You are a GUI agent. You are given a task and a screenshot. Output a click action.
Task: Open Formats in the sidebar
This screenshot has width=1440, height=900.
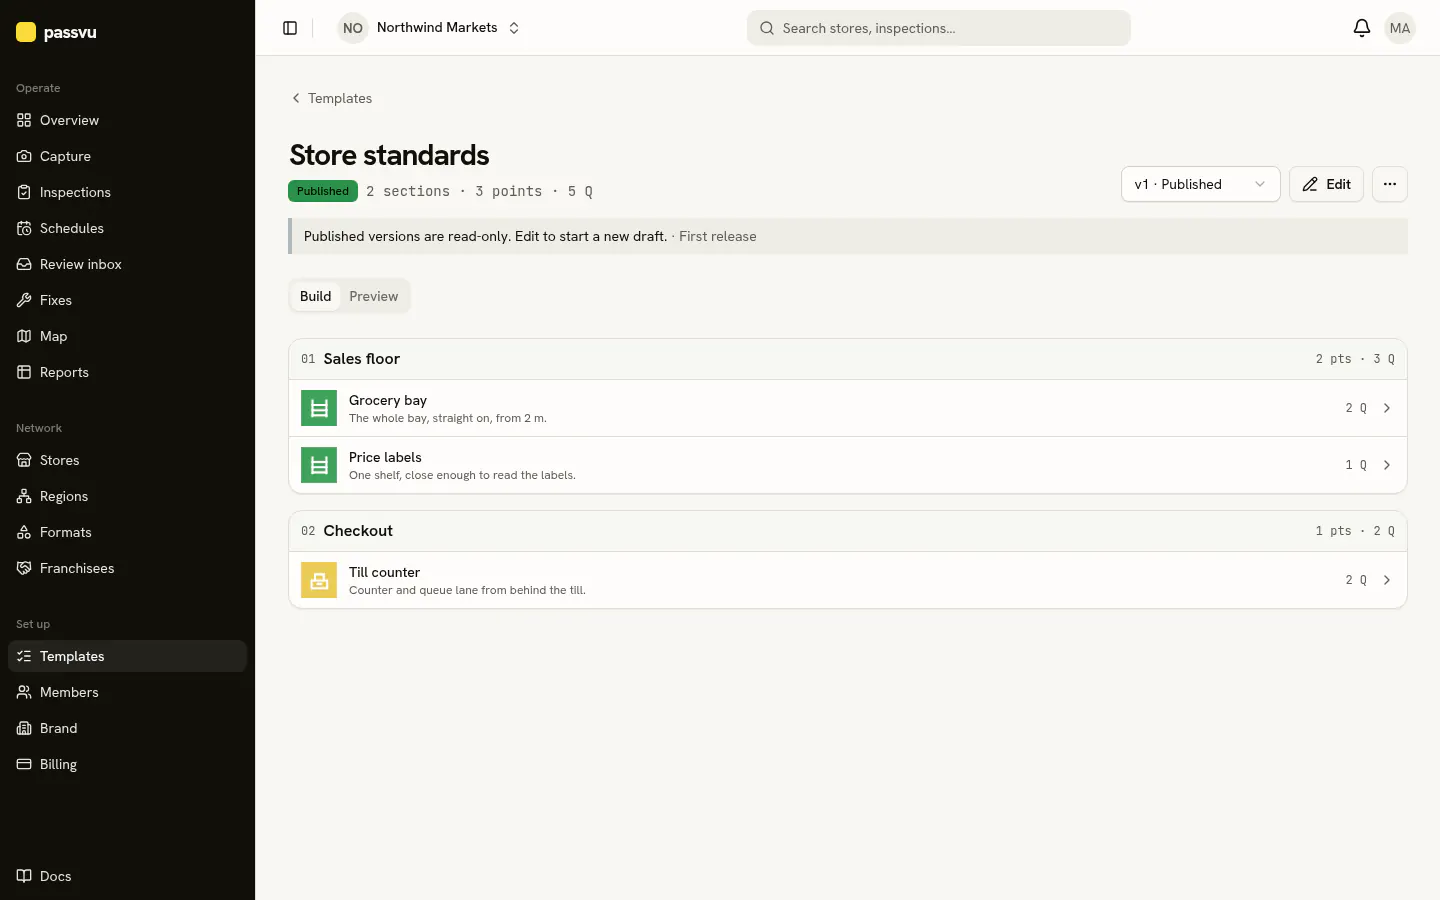pyautogui.click(x=127, y=532)
